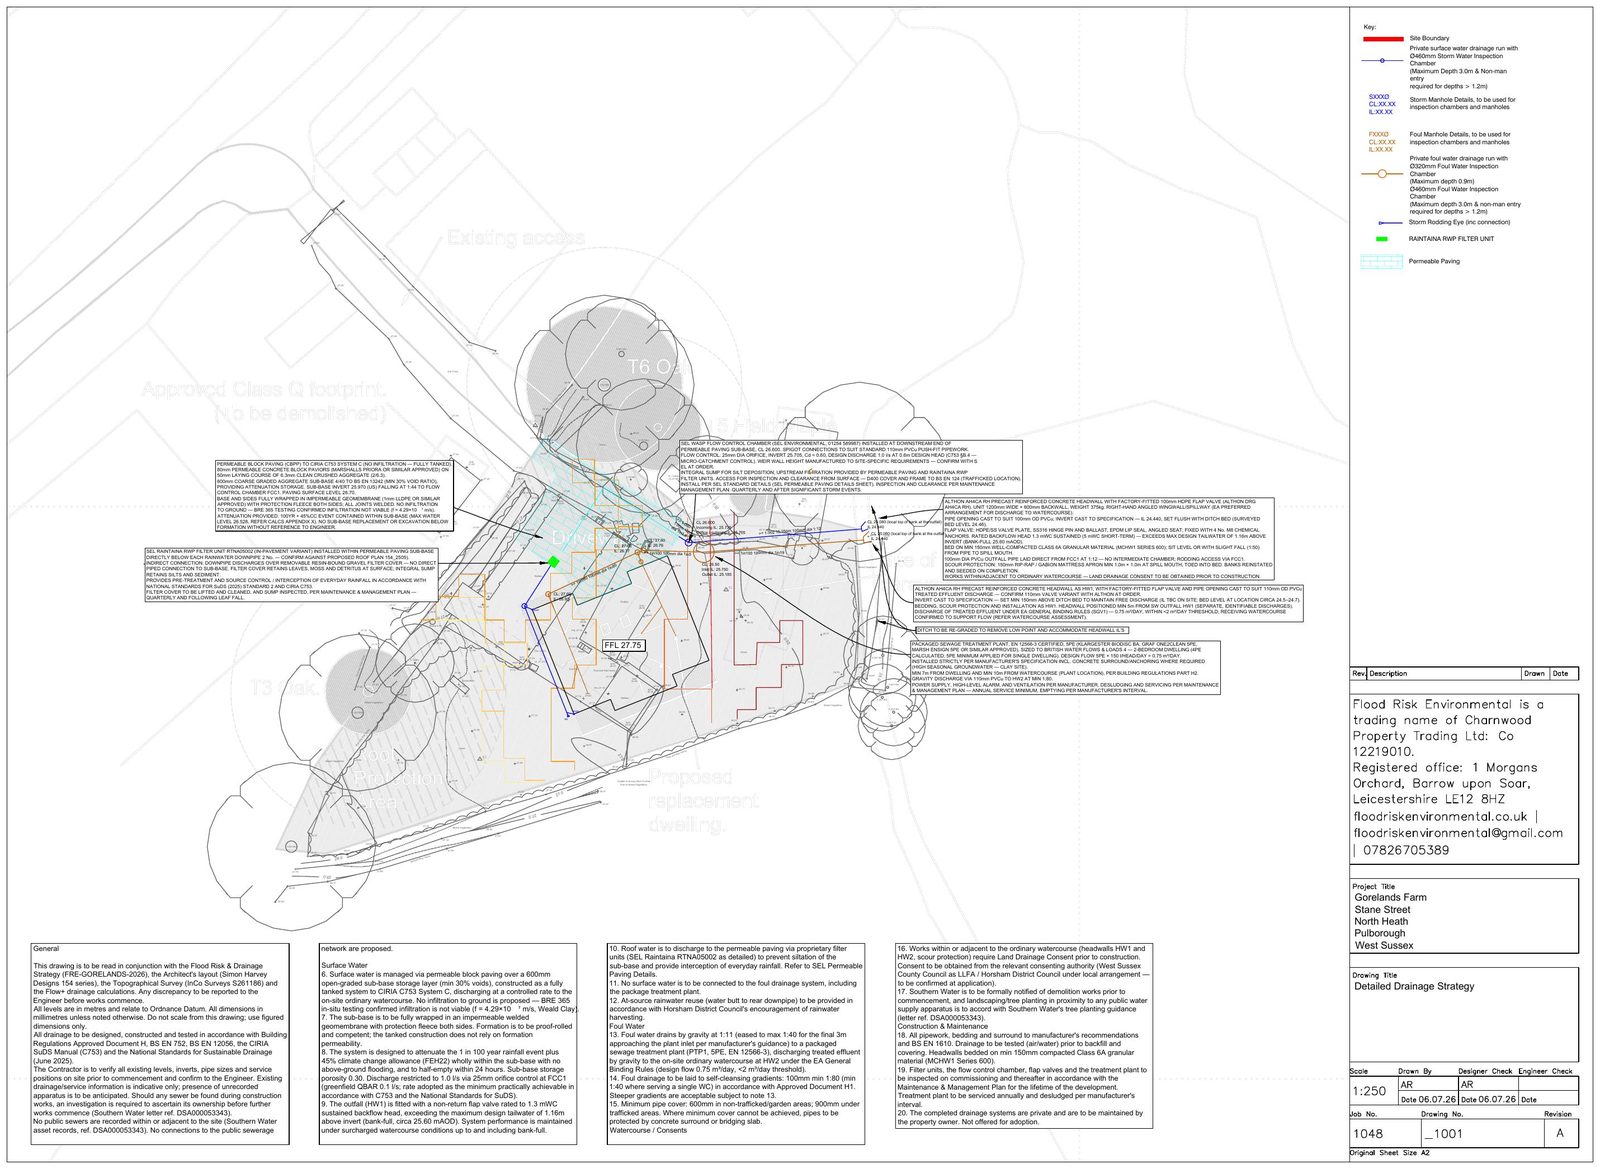Viewport: 1600px width, 1169px height.
Task: Click the green Raintaina RWP filter unit symbol in key
Action: tap(1382, 239)
